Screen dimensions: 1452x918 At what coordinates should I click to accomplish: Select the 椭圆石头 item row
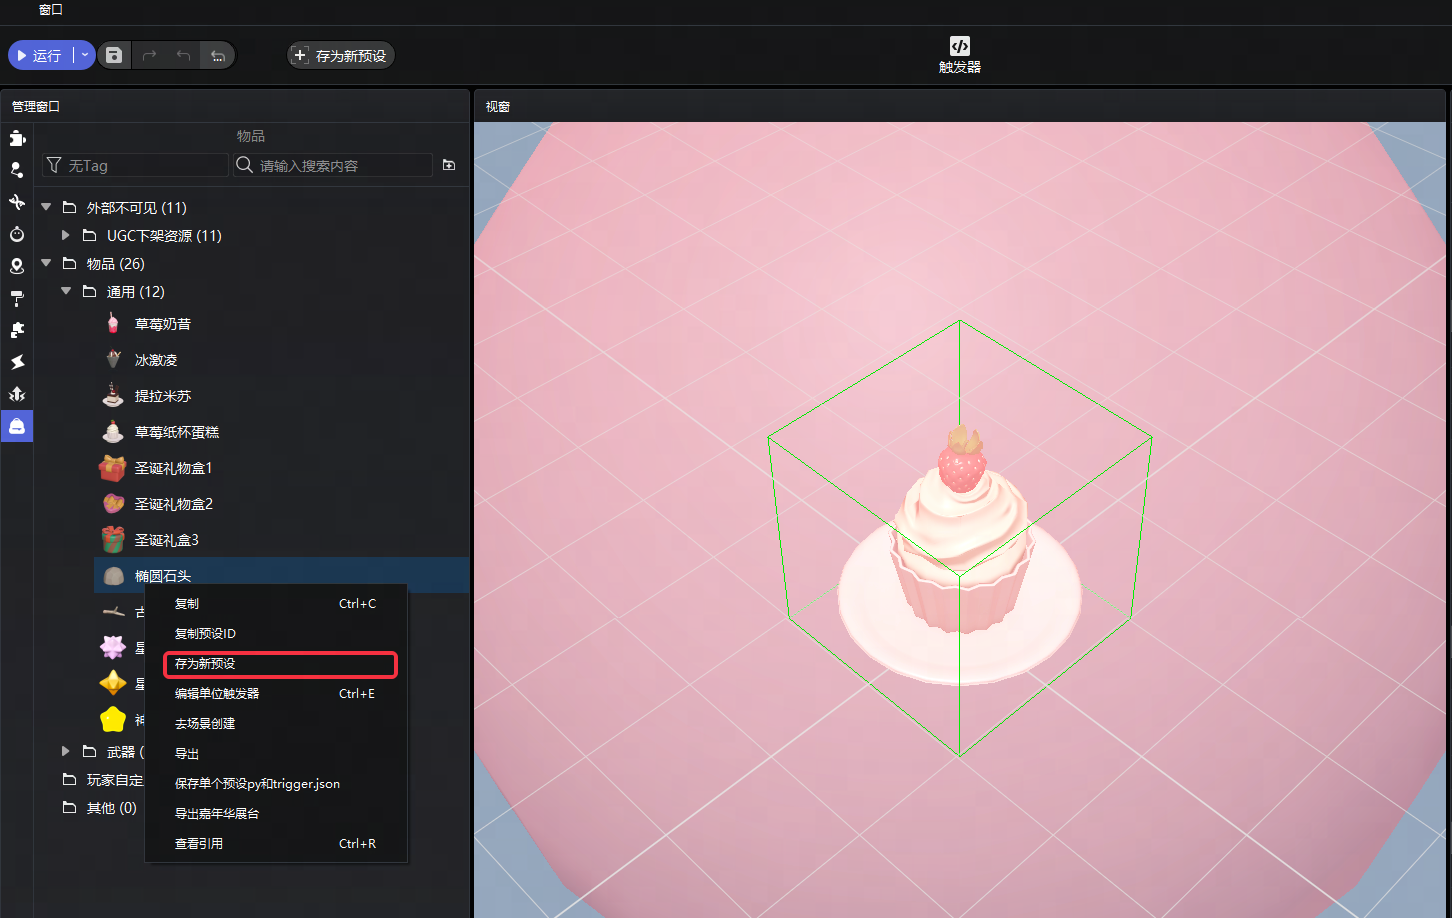coord(282,575)
